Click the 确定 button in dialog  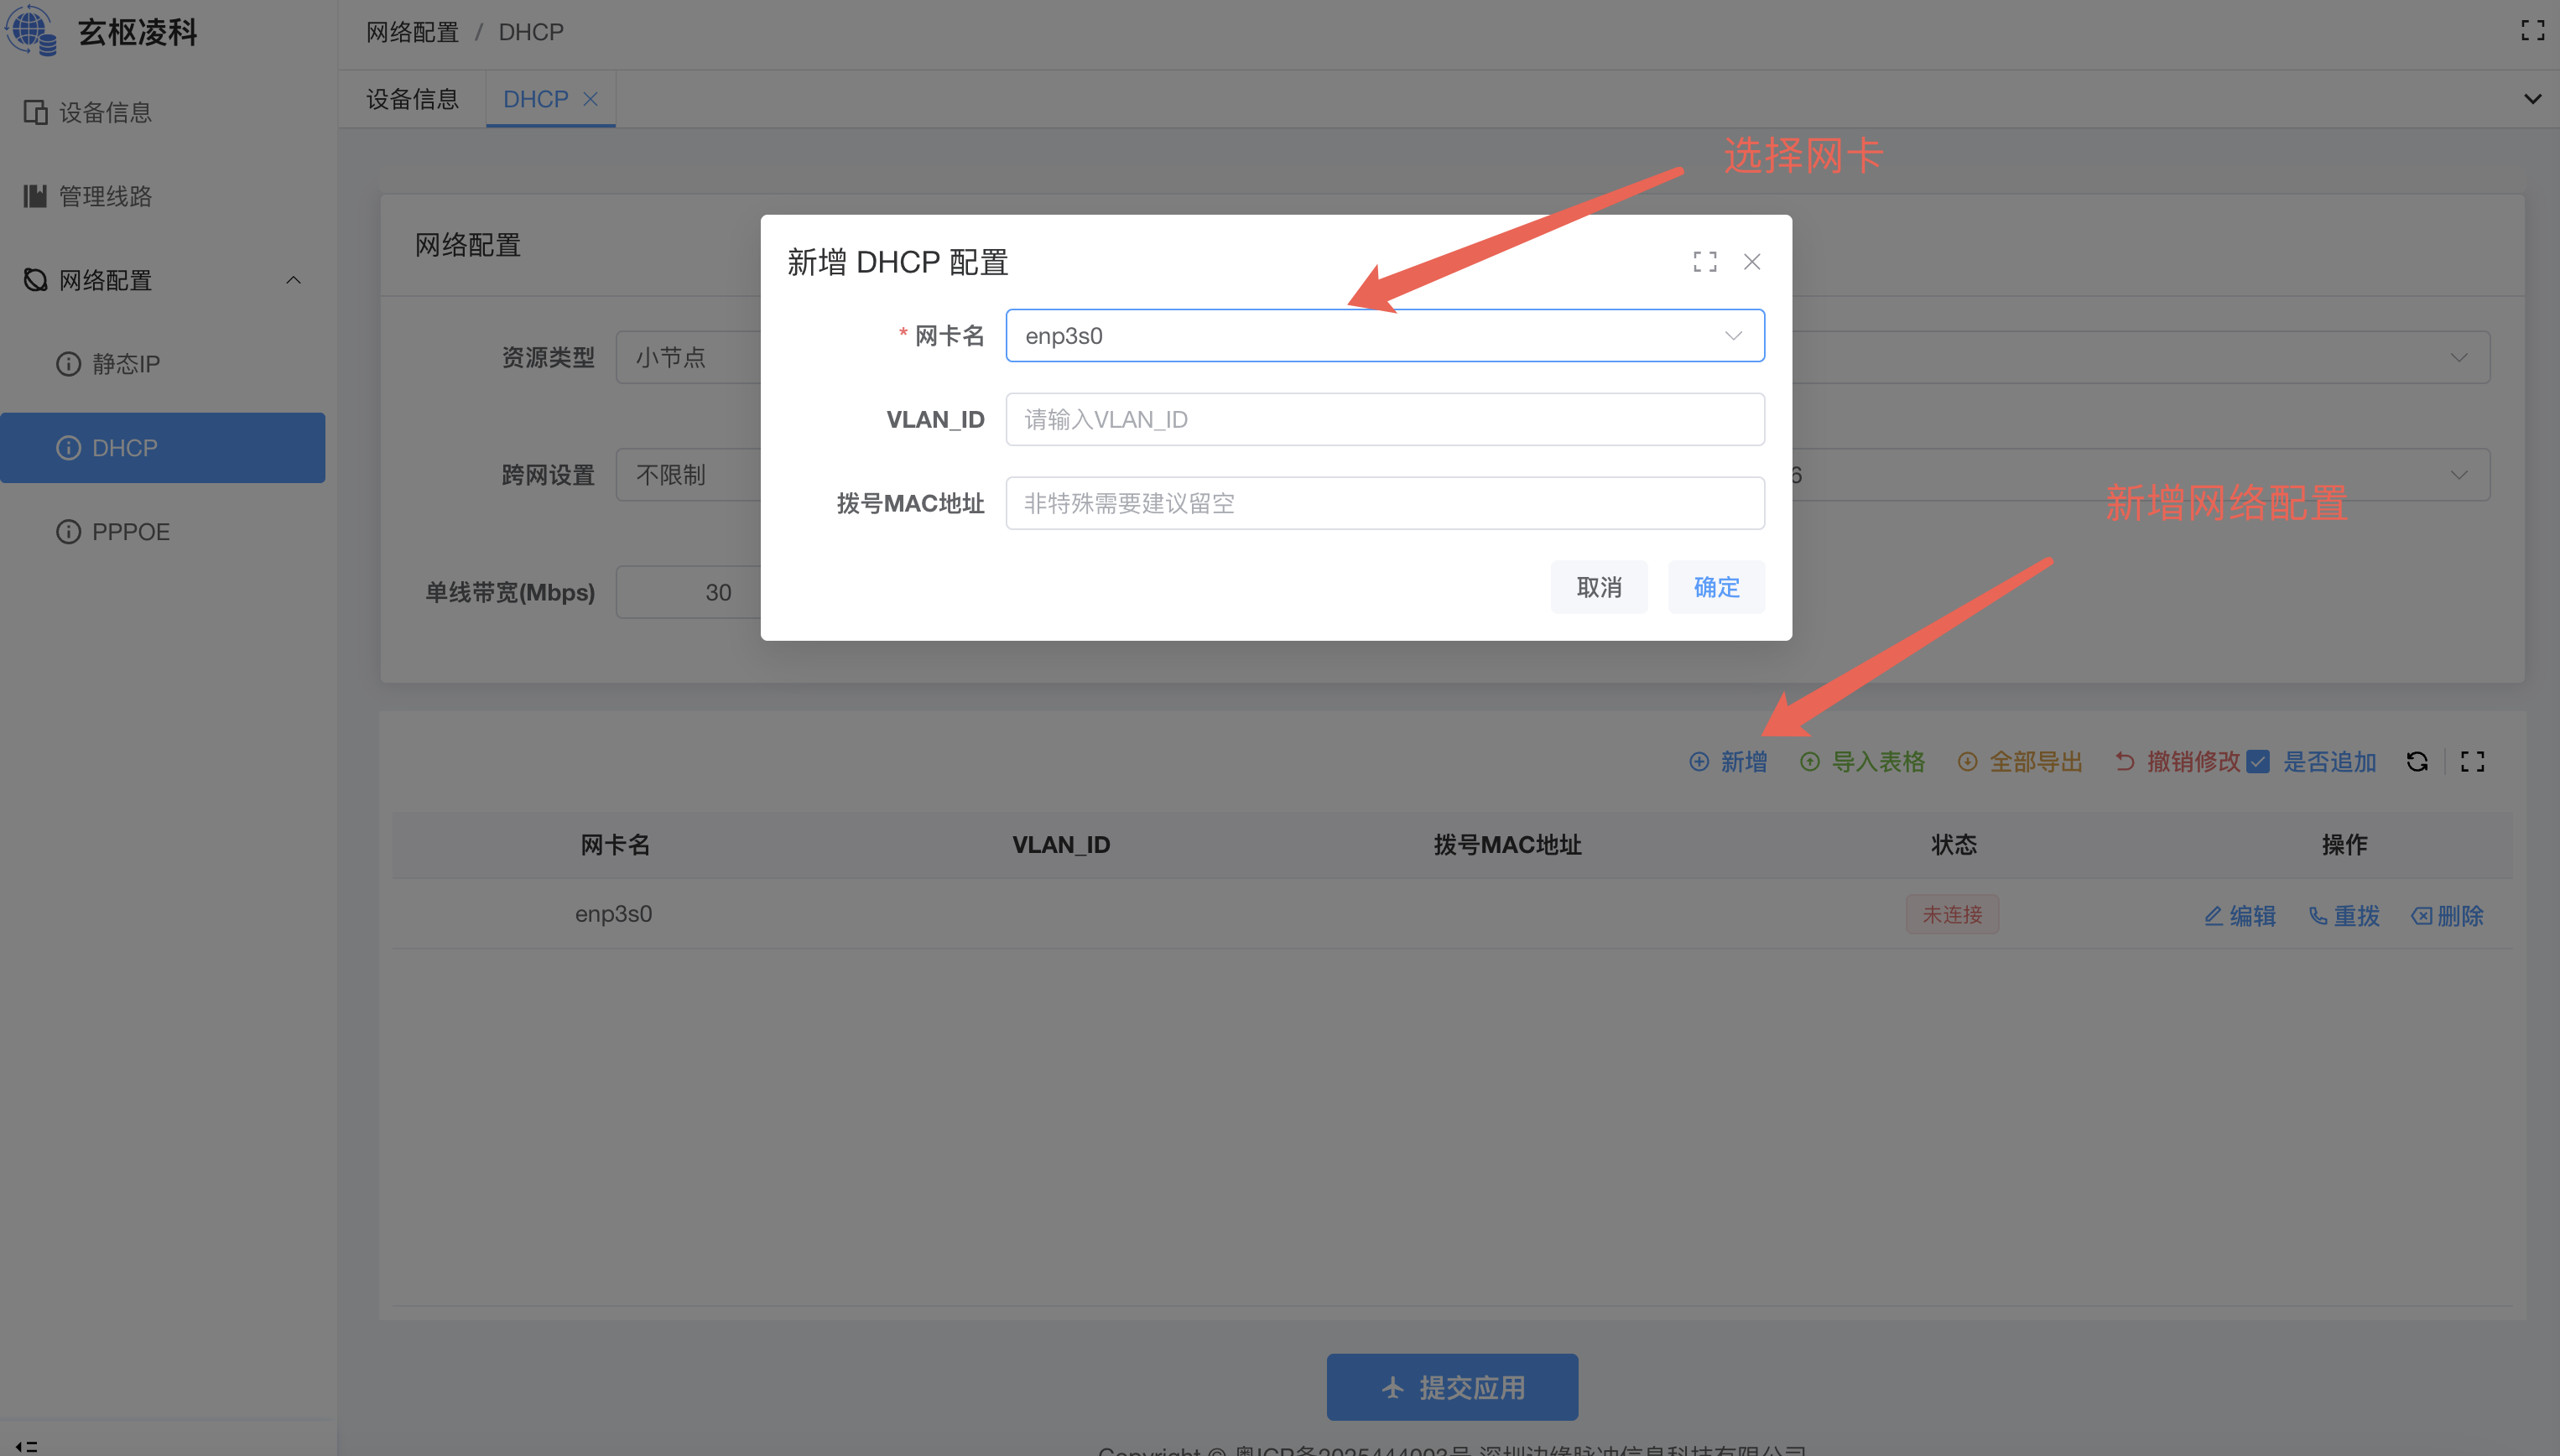pos(1716,587)
